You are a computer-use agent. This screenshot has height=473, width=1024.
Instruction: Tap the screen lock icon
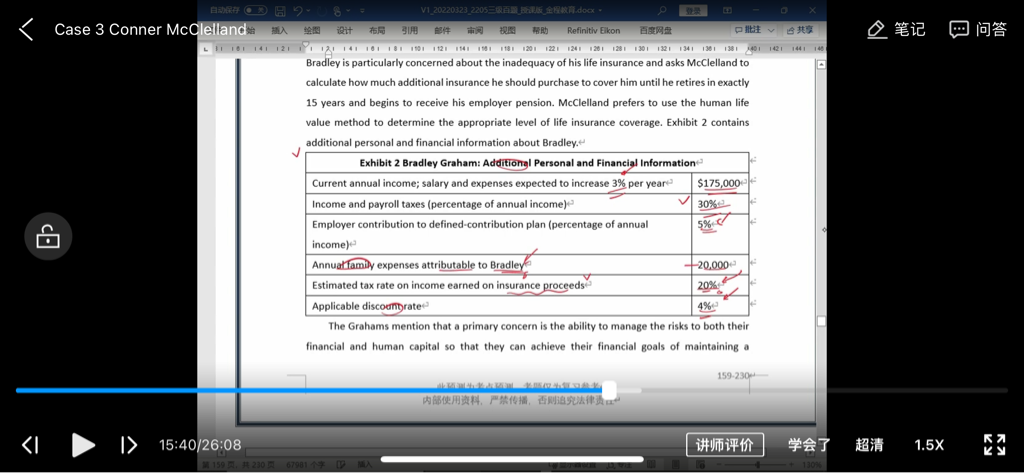[x=47, y=237]
